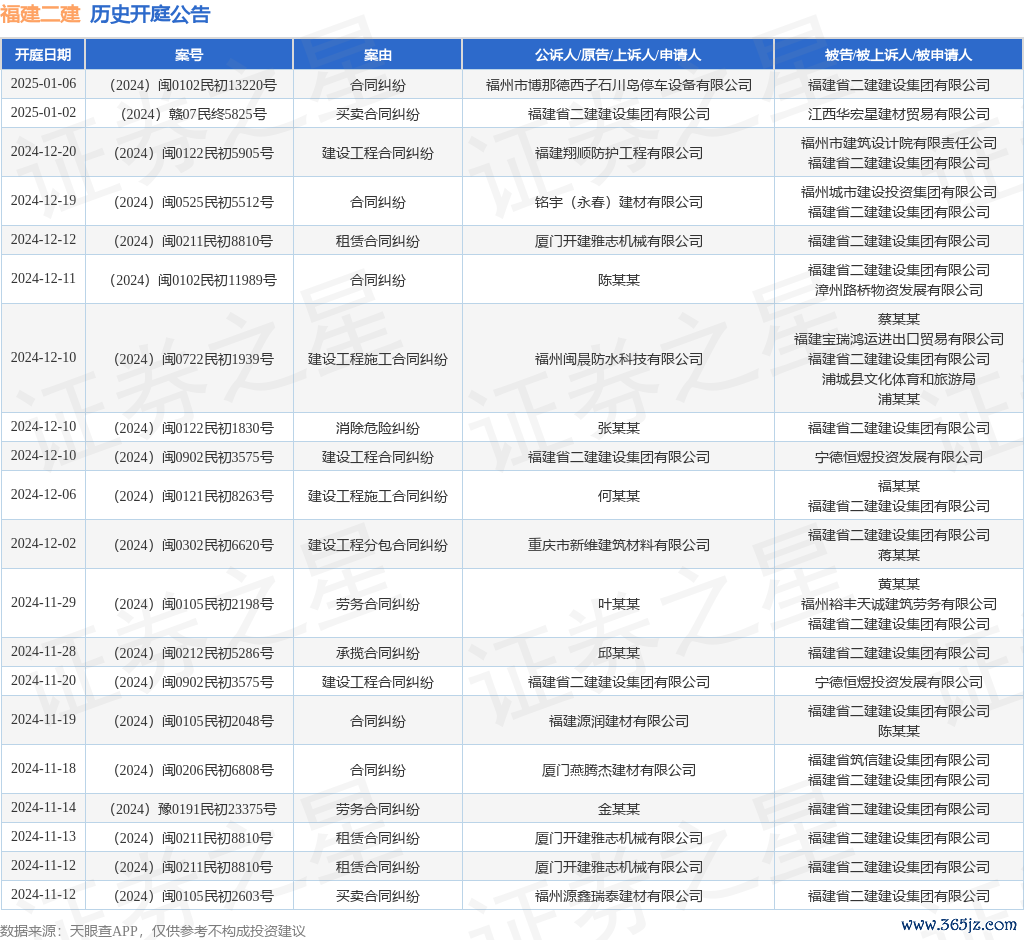Select the 建设工程分包合同纠纷 case cause
1024x940 pixels.
377,545
